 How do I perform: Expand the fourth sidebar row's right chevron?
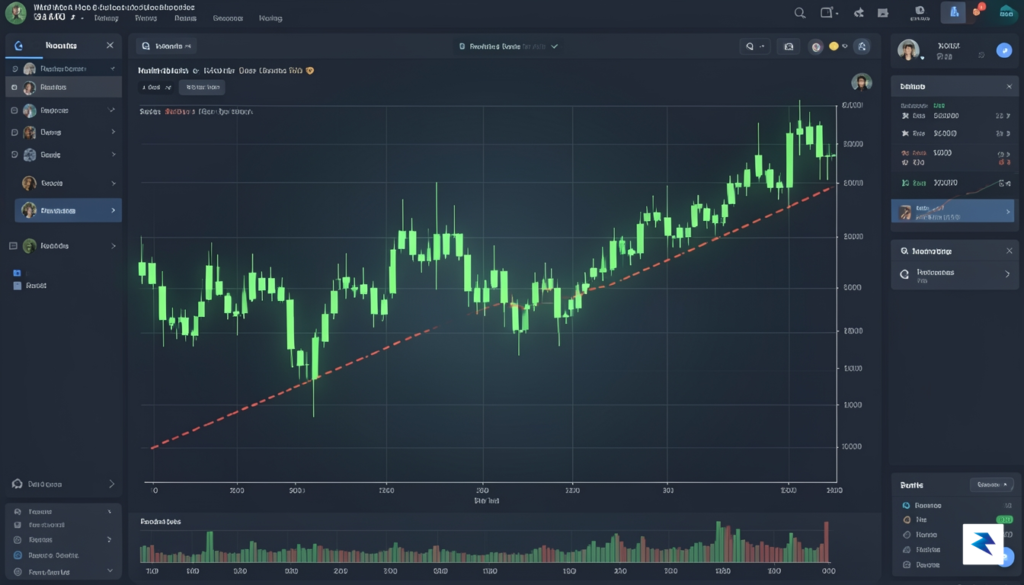(113, 132)
